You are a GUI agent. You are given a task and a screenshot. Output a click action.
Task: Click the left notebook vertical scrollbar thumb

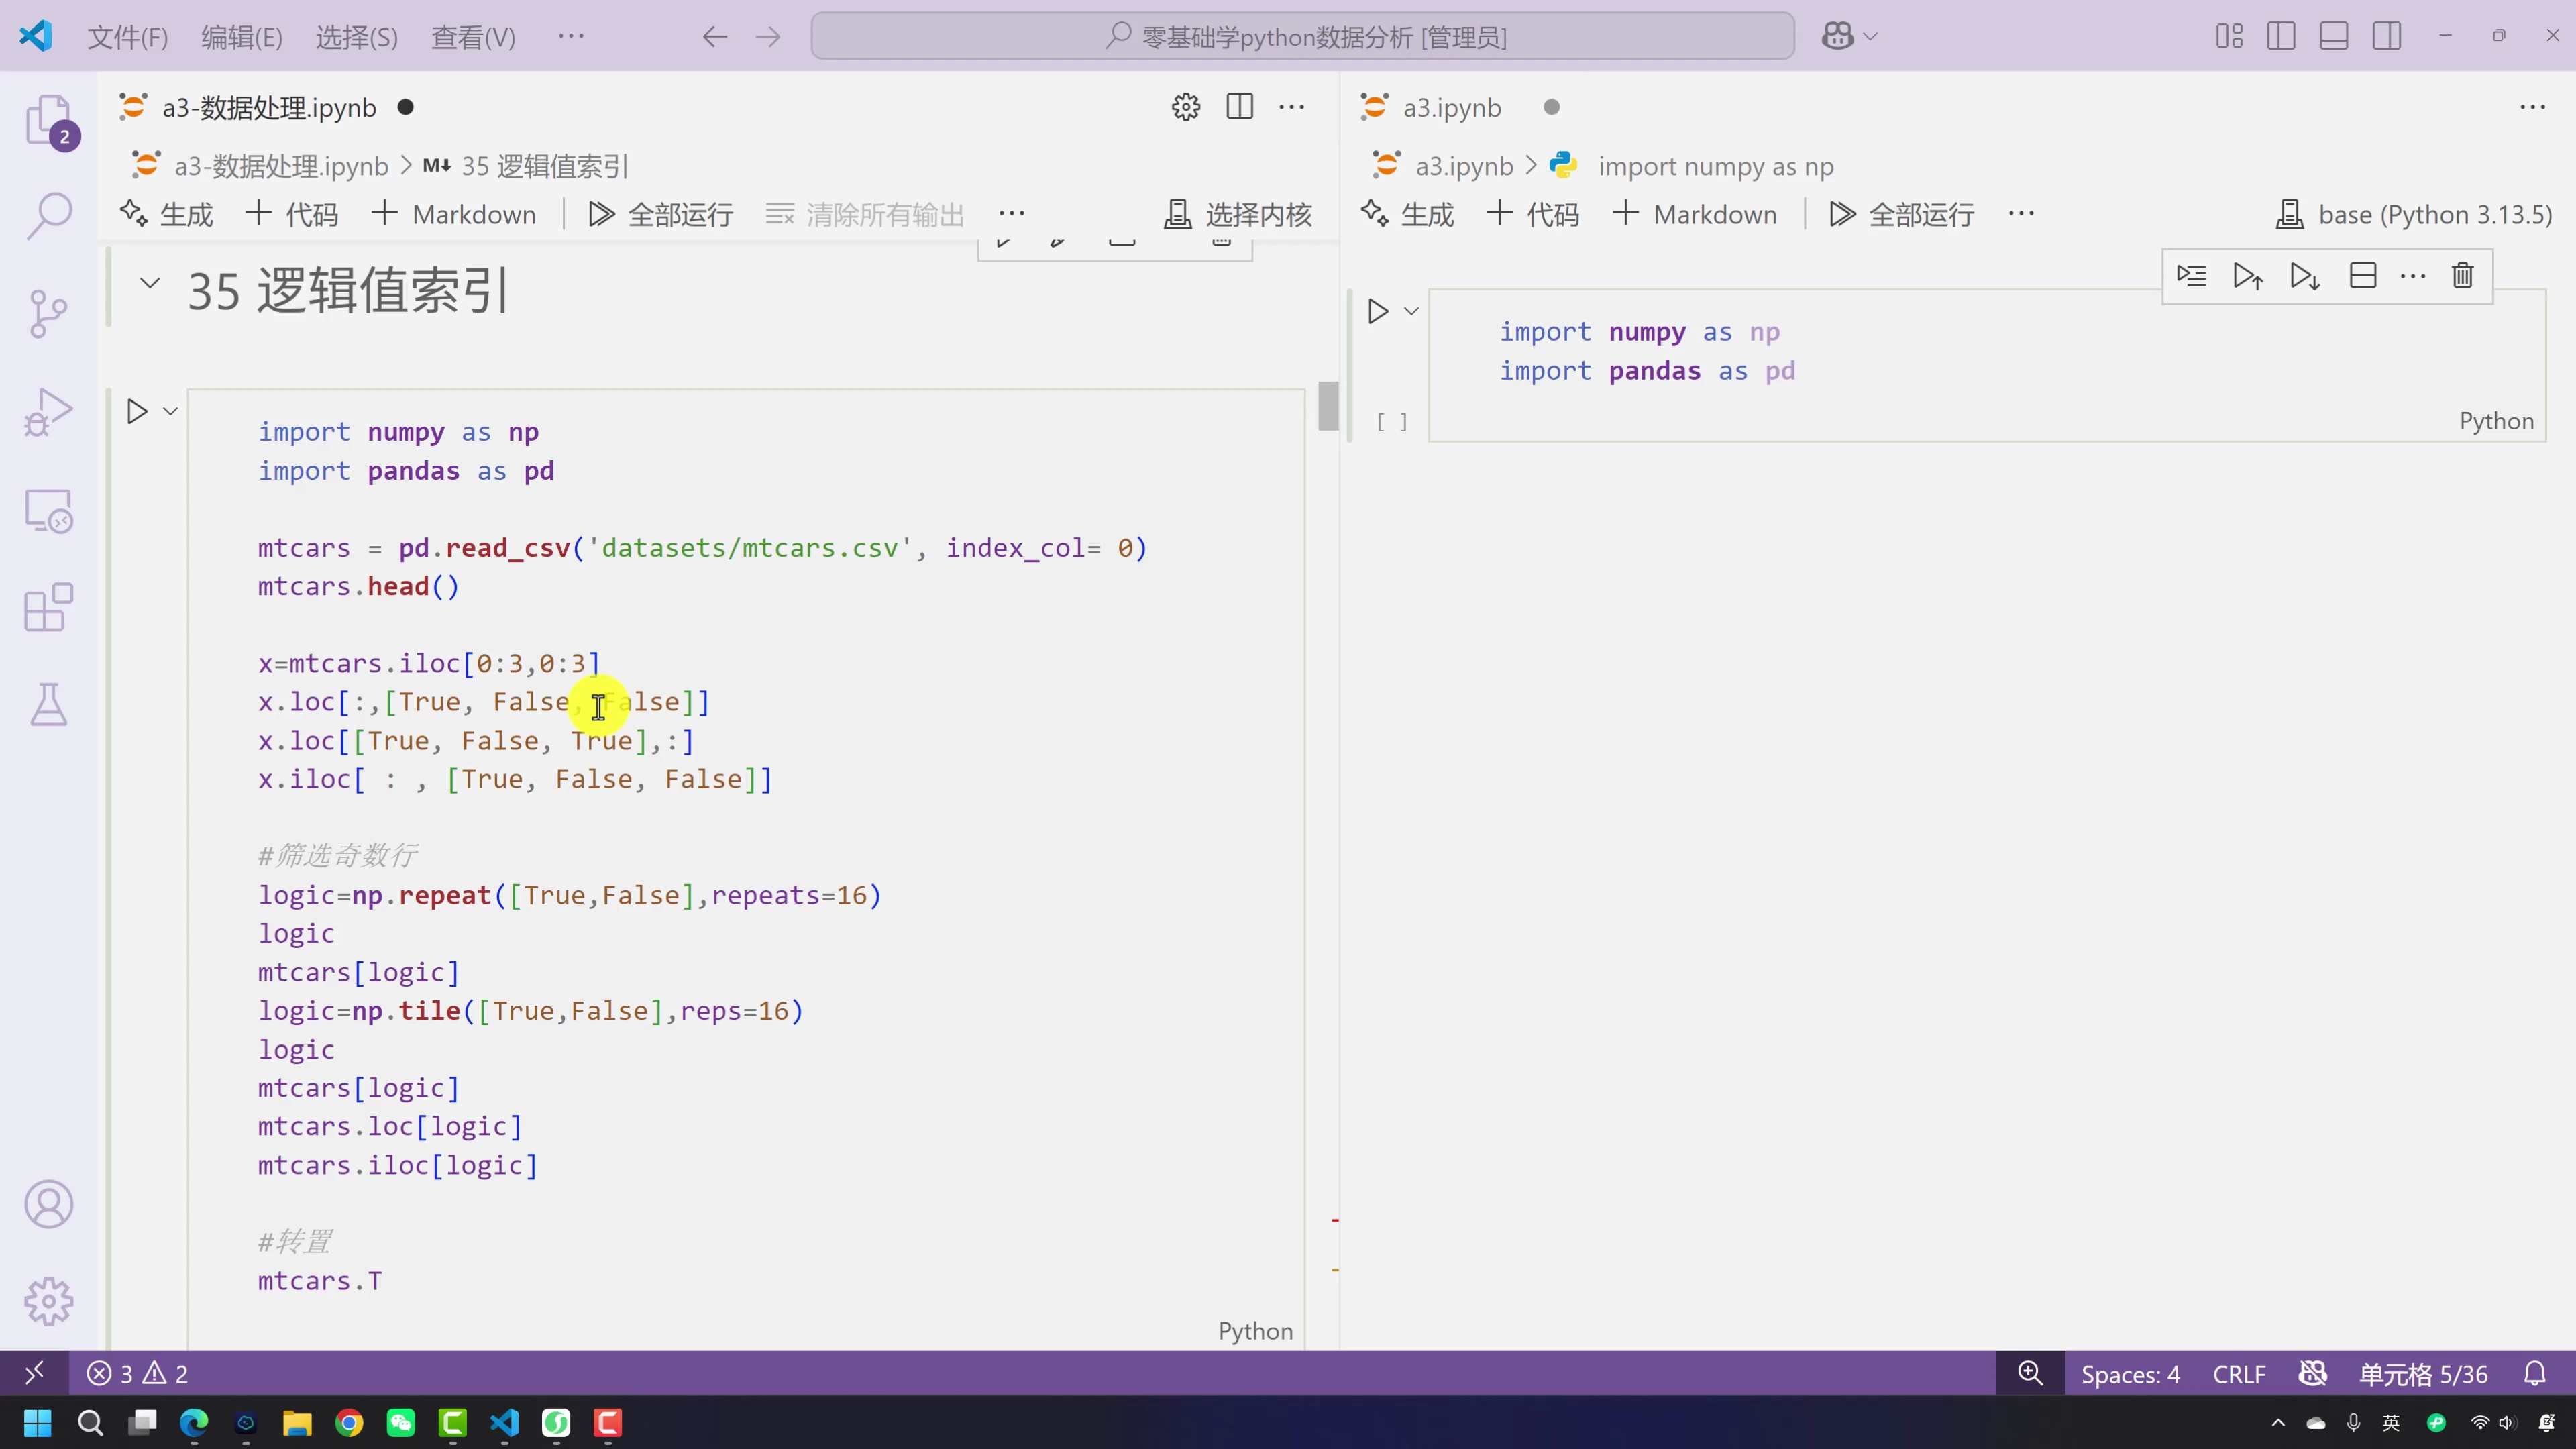(x=1328, y=406)
